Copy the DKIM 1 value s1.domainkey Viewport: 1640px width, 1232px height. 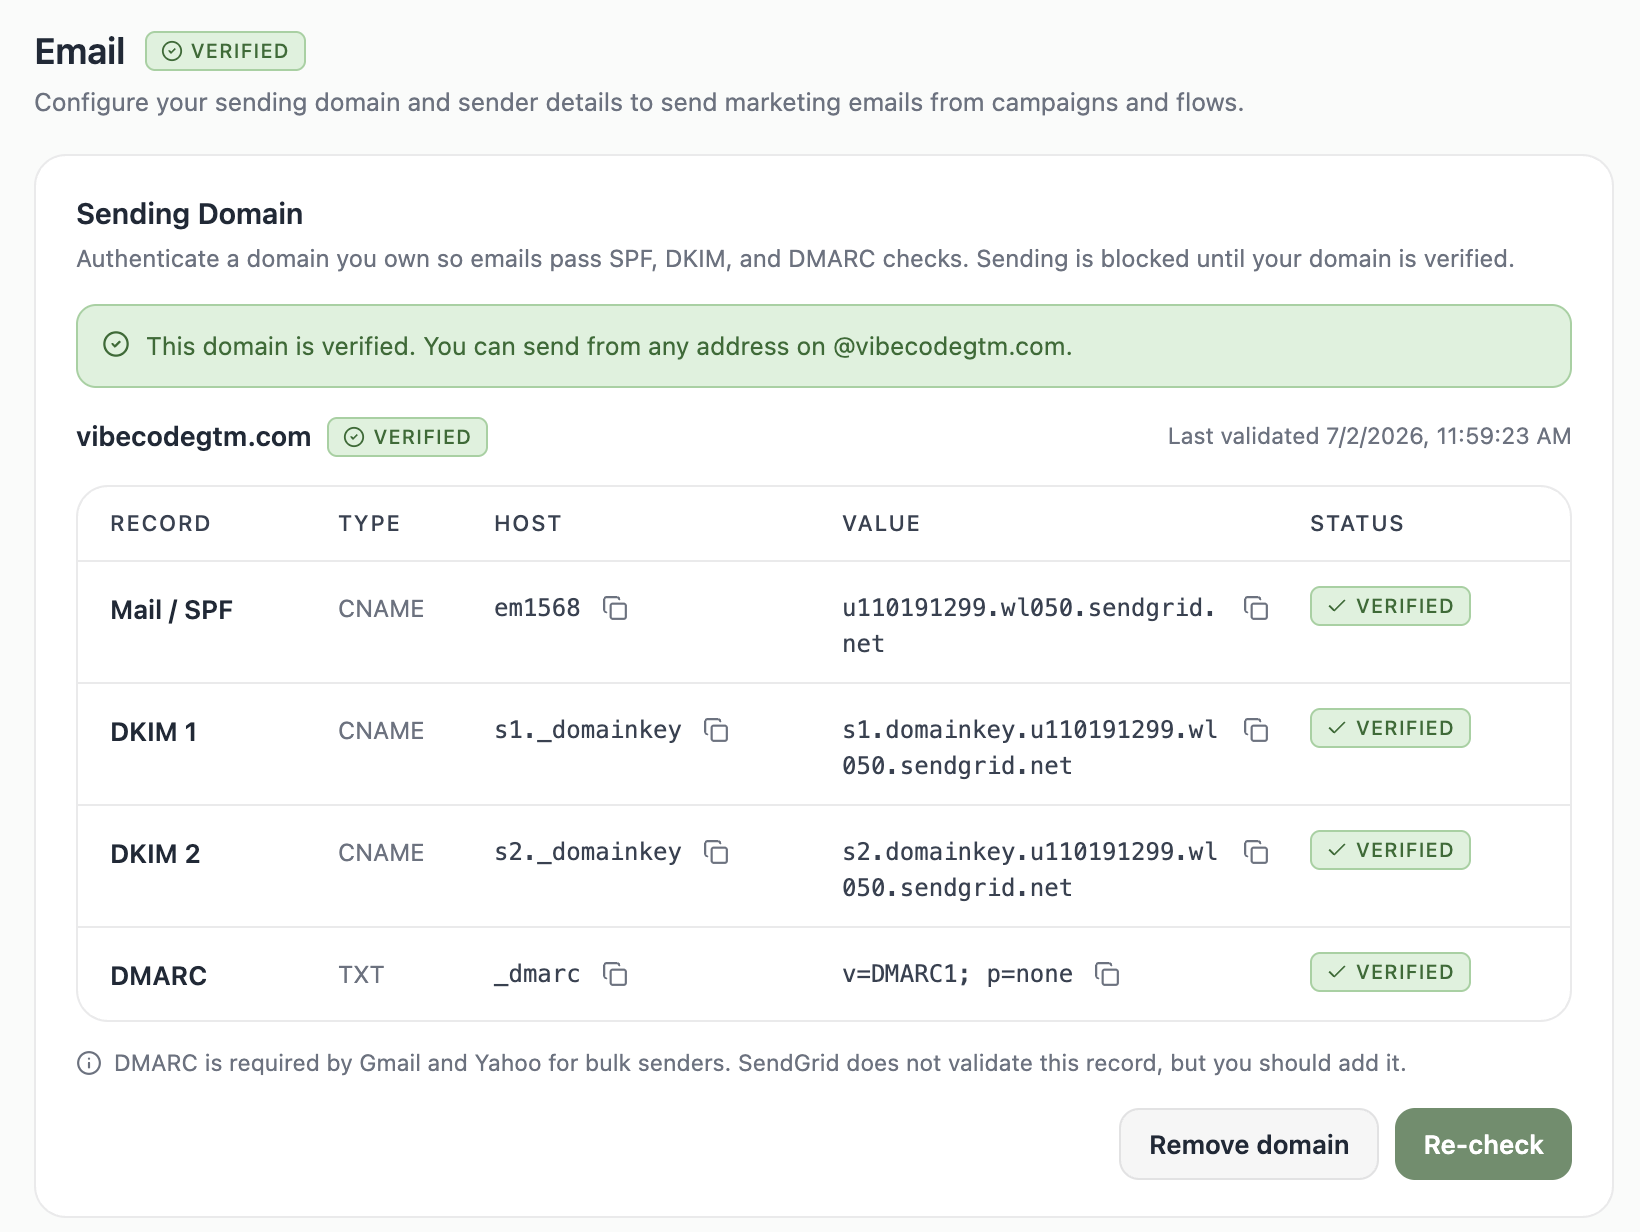click(x=1256, y=730)
